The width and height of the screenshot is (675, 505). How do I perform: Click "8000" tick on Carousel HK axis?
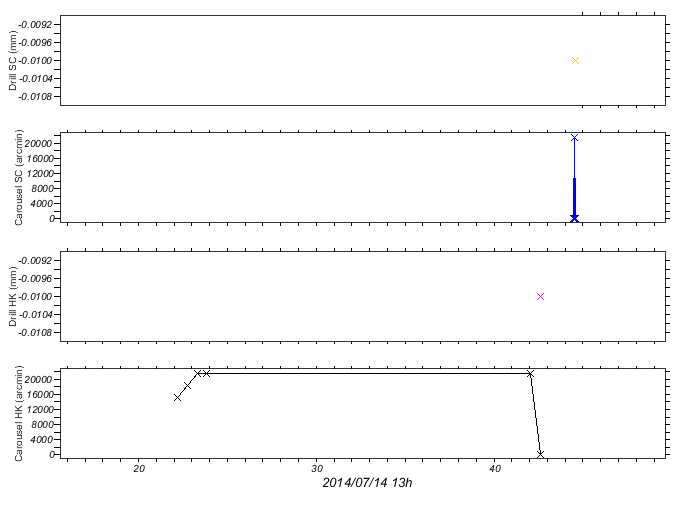(x=42, y=424)
